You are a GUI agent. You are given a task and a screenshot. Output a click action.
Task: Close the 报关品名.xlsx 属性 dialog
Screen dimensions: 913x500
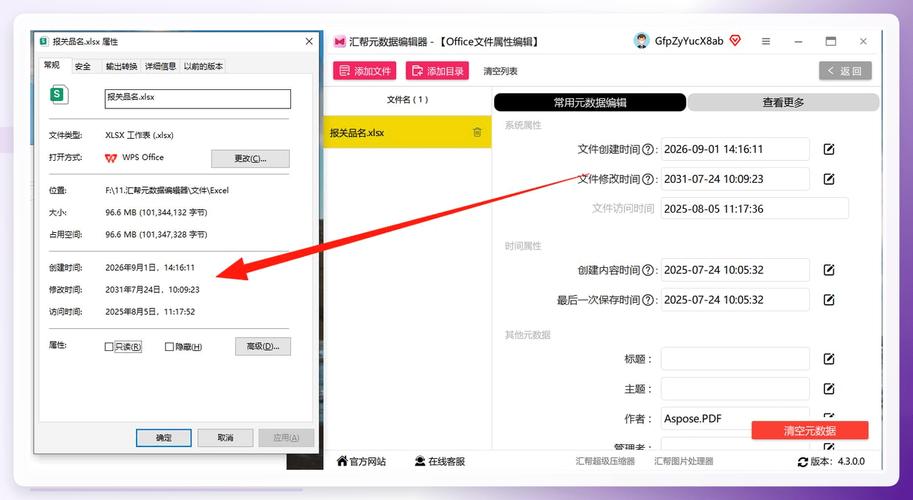tap(309, 41)
